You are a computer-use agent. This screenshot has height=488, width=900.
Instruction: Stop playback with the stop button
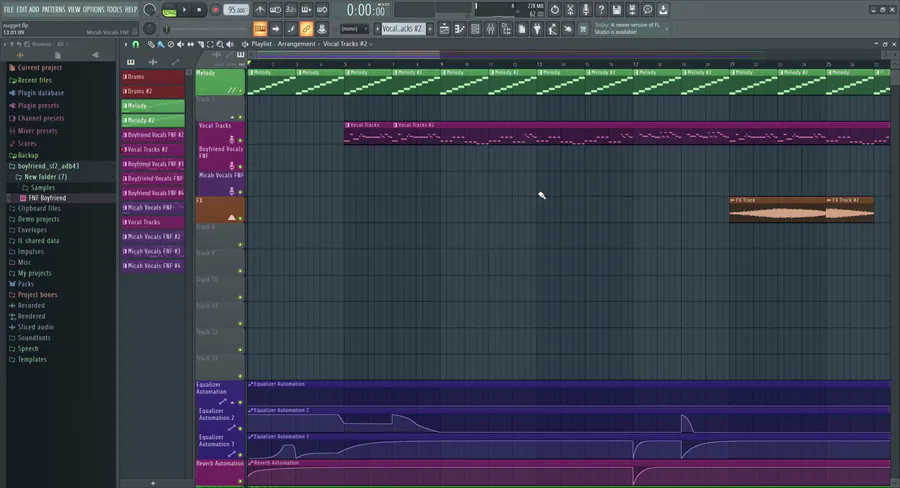[x=199, y=10]
